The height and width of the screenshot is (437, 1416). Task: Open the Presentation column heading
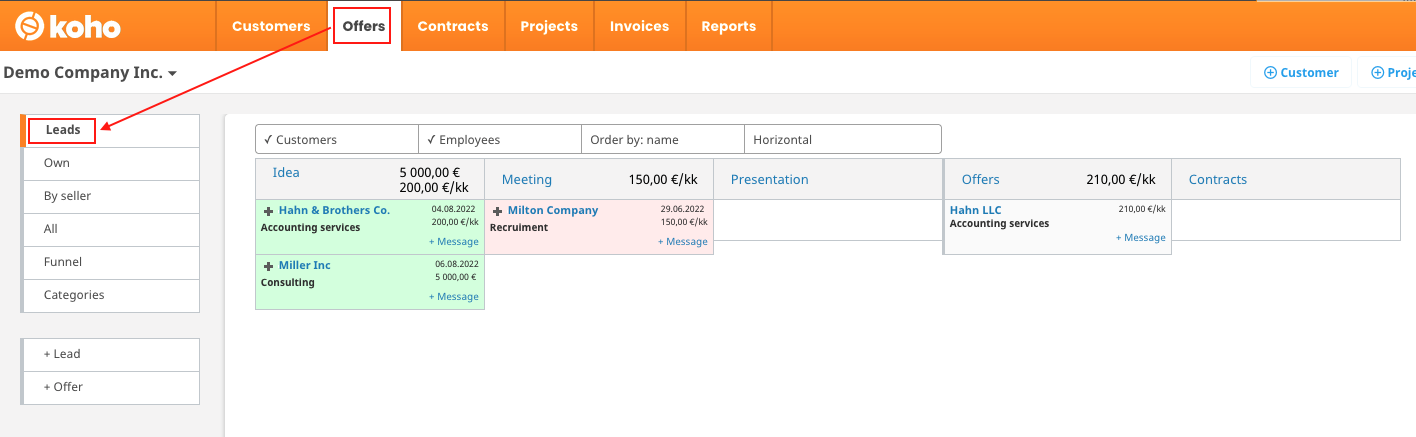[x=770, y=180]
